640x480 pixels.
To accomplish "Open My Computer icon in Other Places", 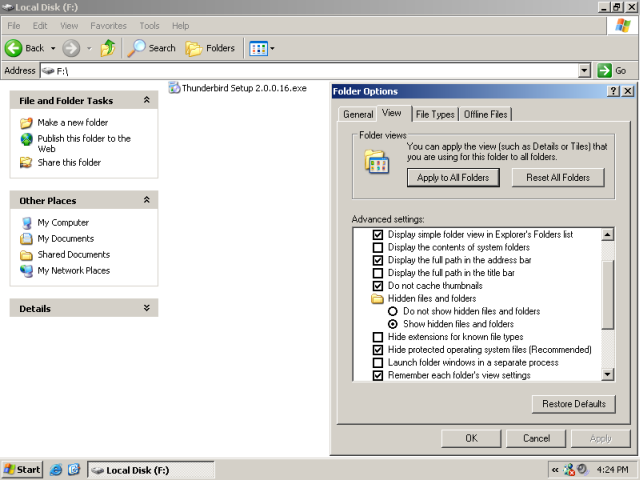I will tap(27, 223).
